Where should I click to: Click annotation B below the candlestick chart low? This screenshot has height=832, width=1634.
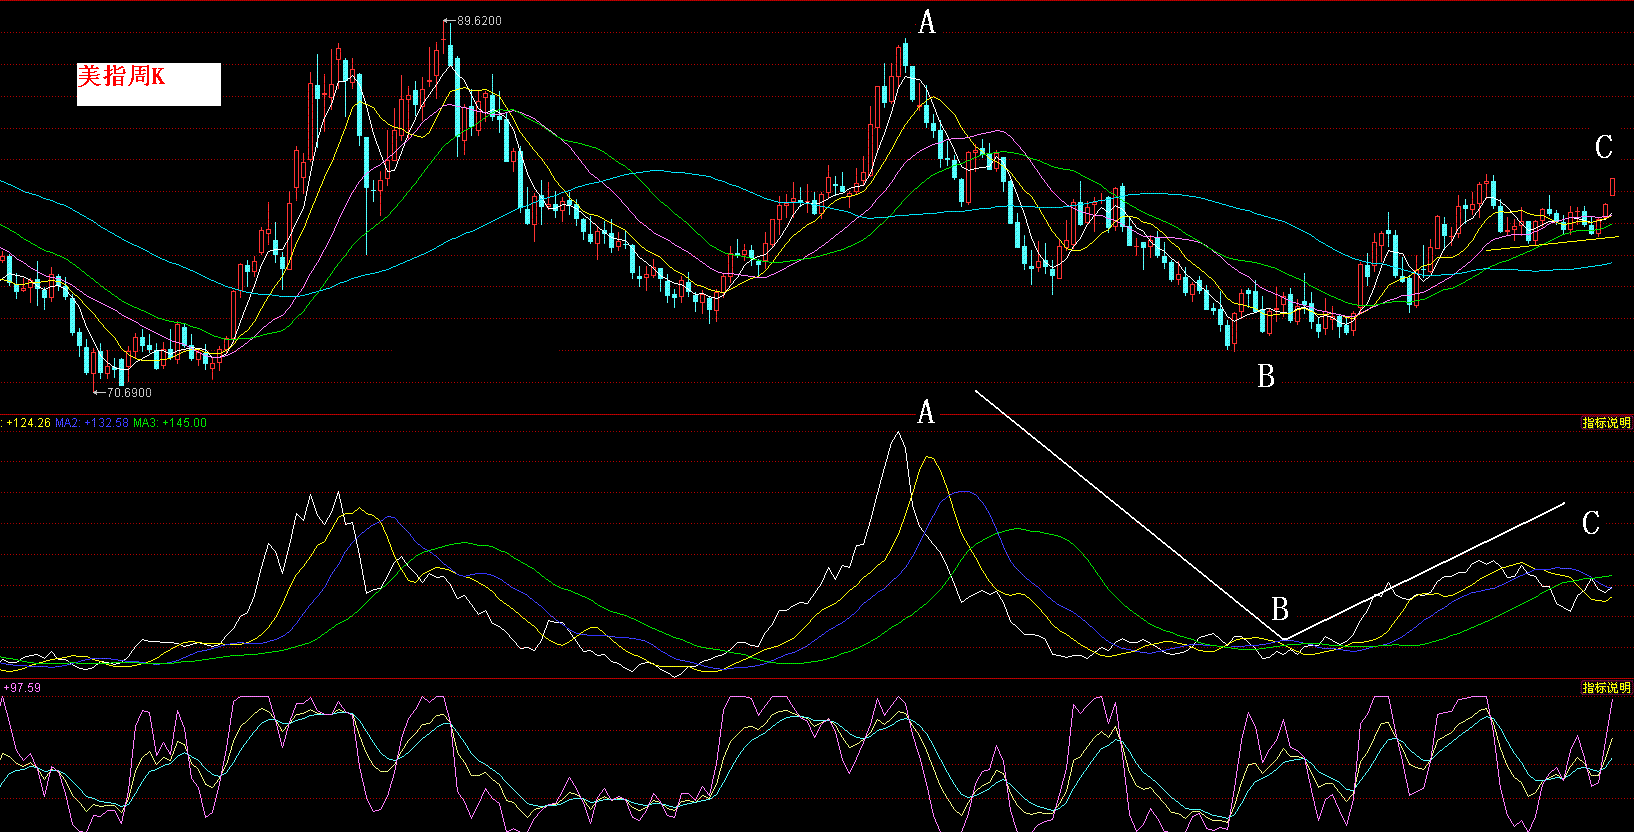[1266, 377]
